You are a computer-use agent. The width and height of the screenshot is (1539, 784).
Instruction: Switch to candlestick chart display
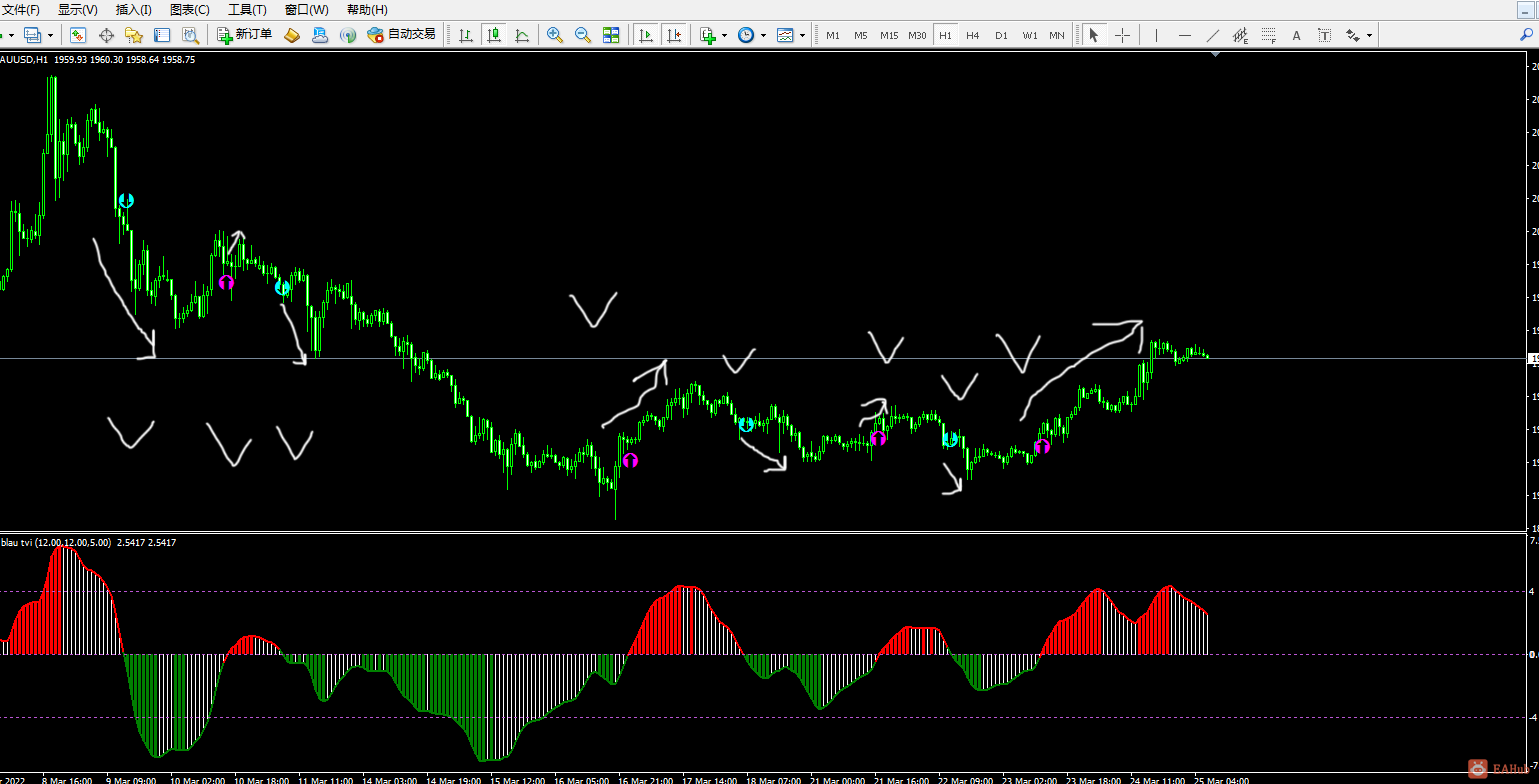click(x=494, y=35)
